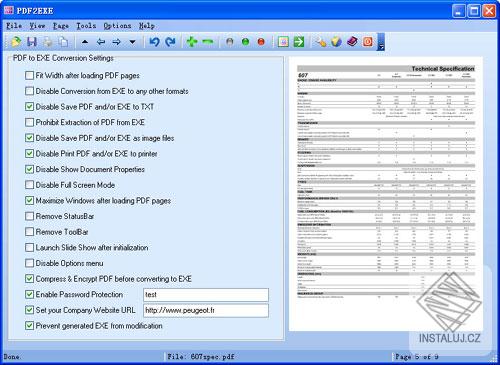The image size is (500, 365).
Task: Uncheck Prevent generated EXE from modification
Action: (x=29, y=326)
